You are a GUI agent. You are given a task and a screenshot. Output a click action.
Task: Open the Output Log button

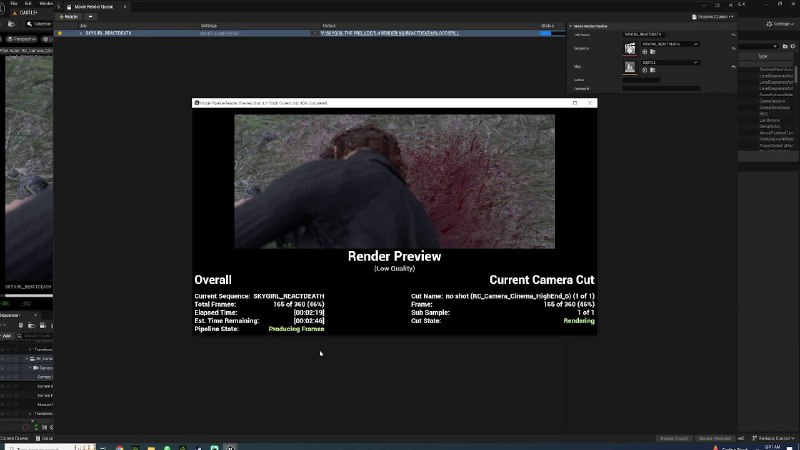pos(44,438)
